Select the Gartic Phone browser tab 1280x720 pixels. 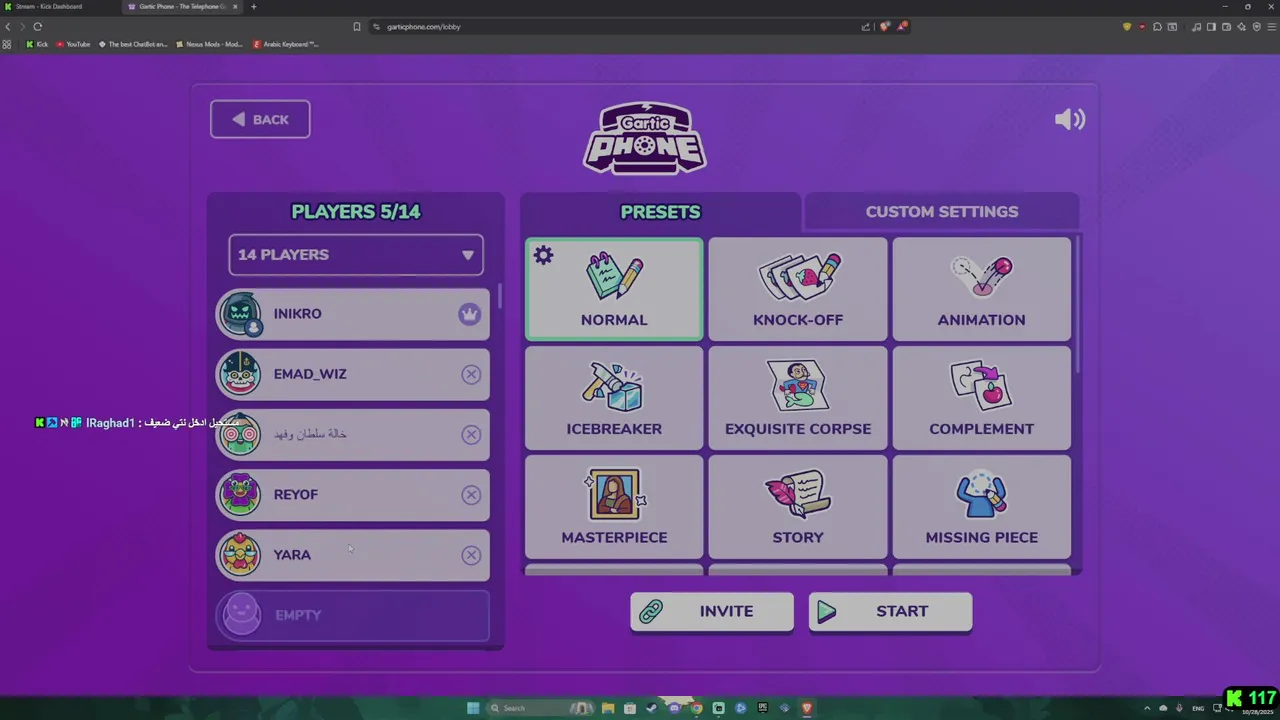tap(180, 7)
